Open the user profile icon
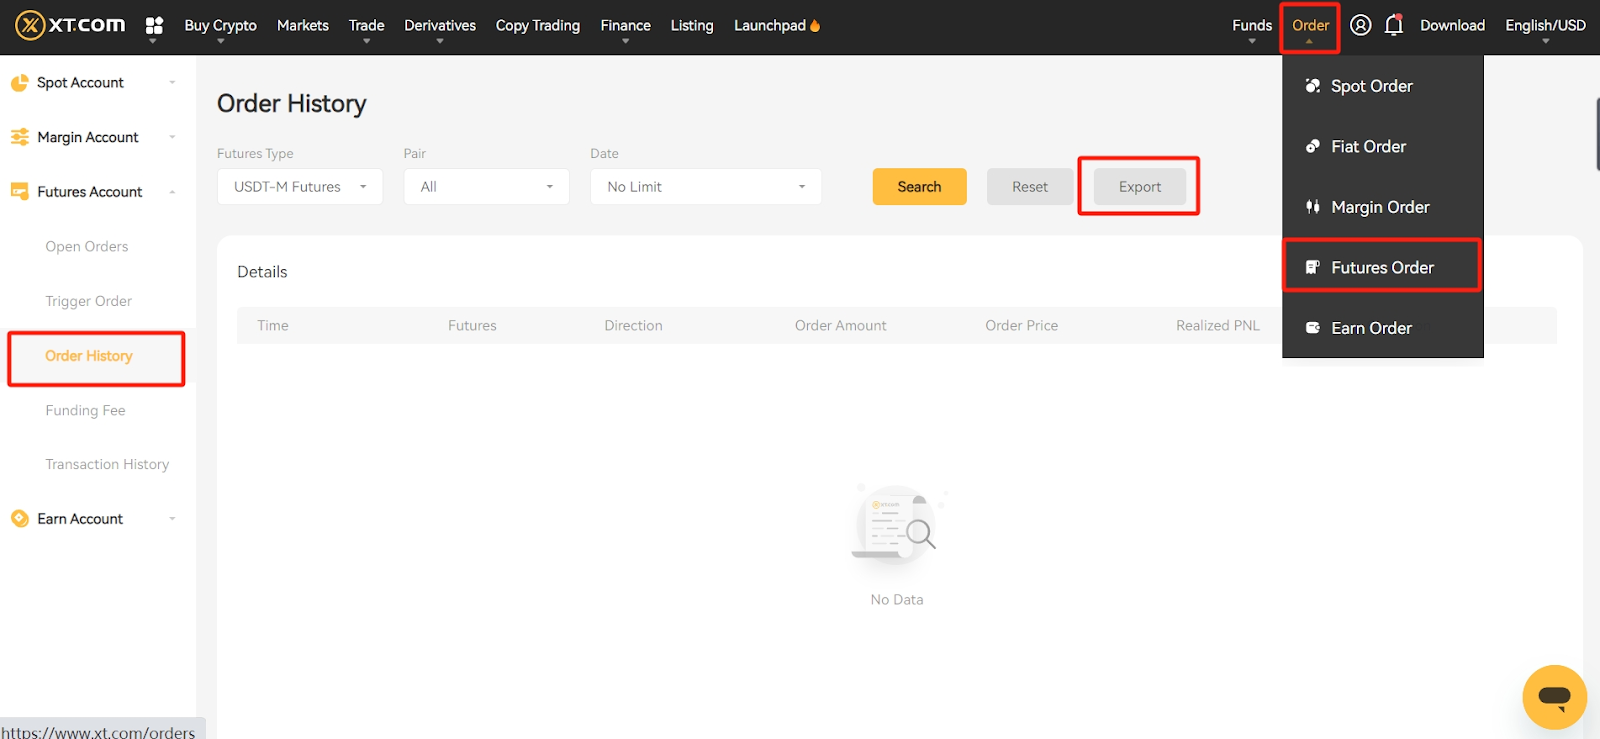This screenshot has height=739, width=1600. pos(1360,25)
